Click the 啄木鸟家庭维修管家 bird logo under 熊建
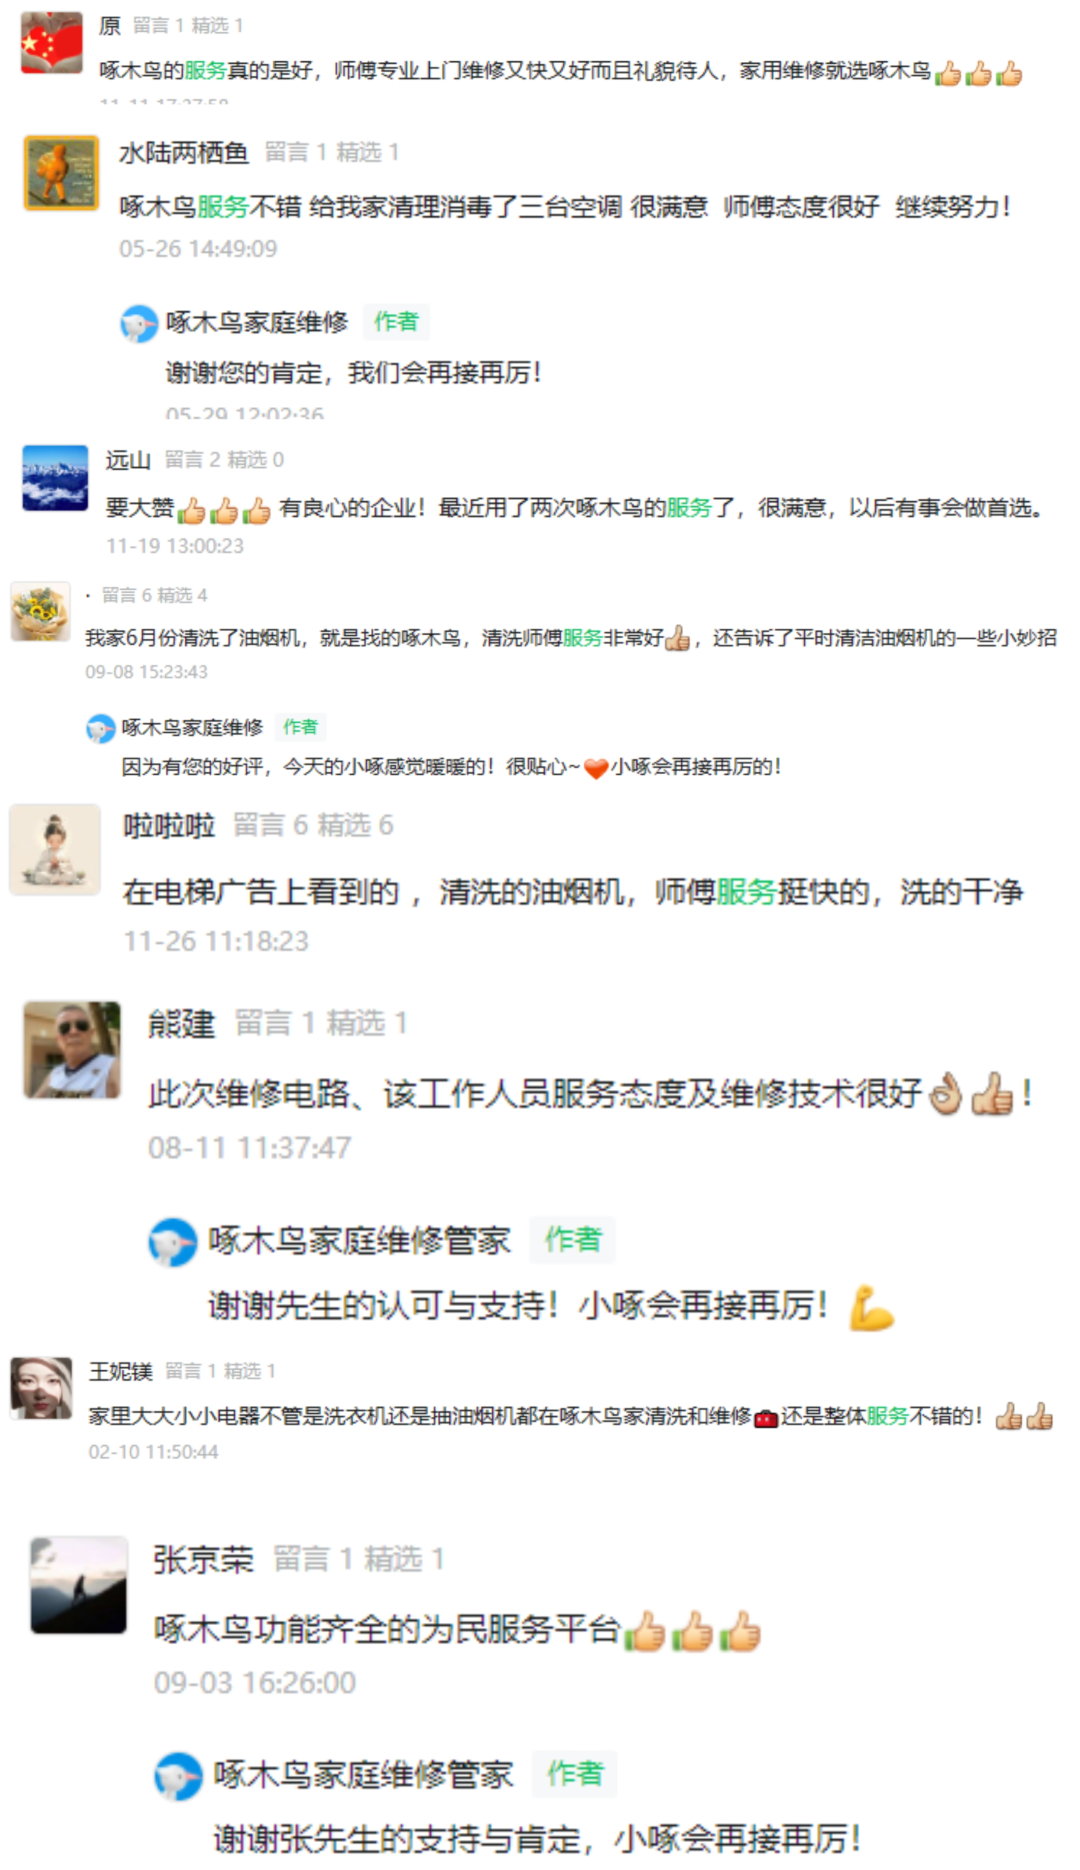The image size is (1080, 1870). [173, 1242]
